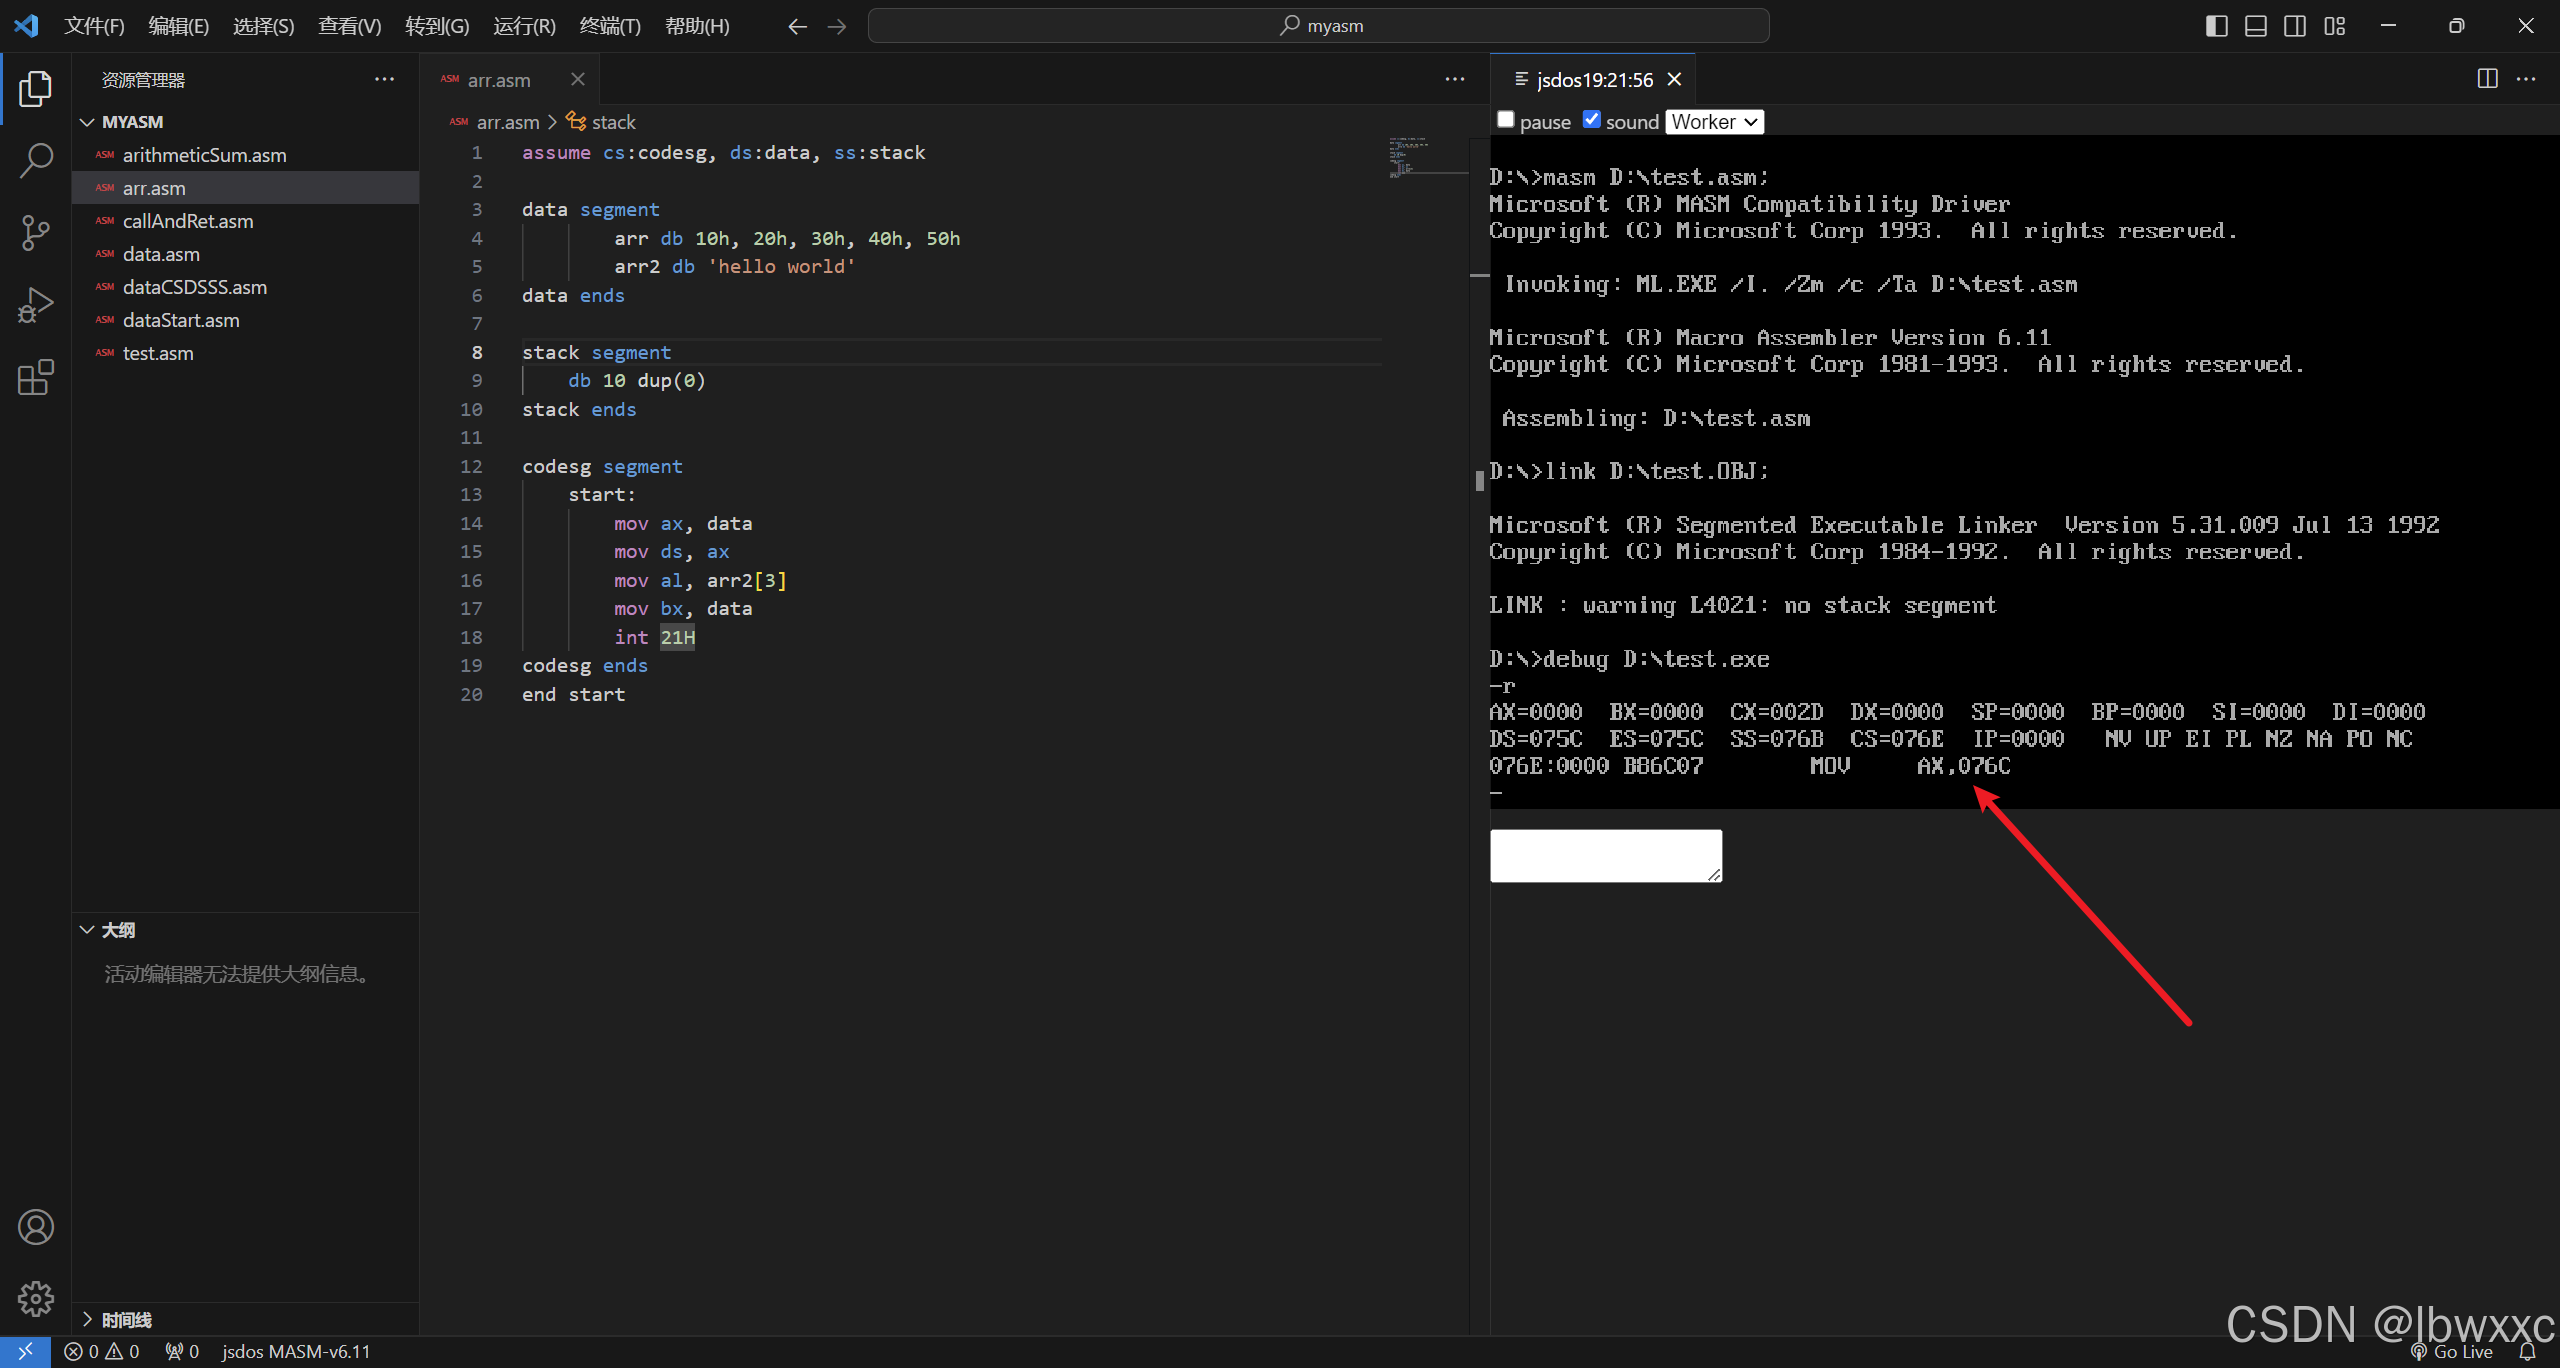Disable the sound checkbox

[x=1591, y=120]
